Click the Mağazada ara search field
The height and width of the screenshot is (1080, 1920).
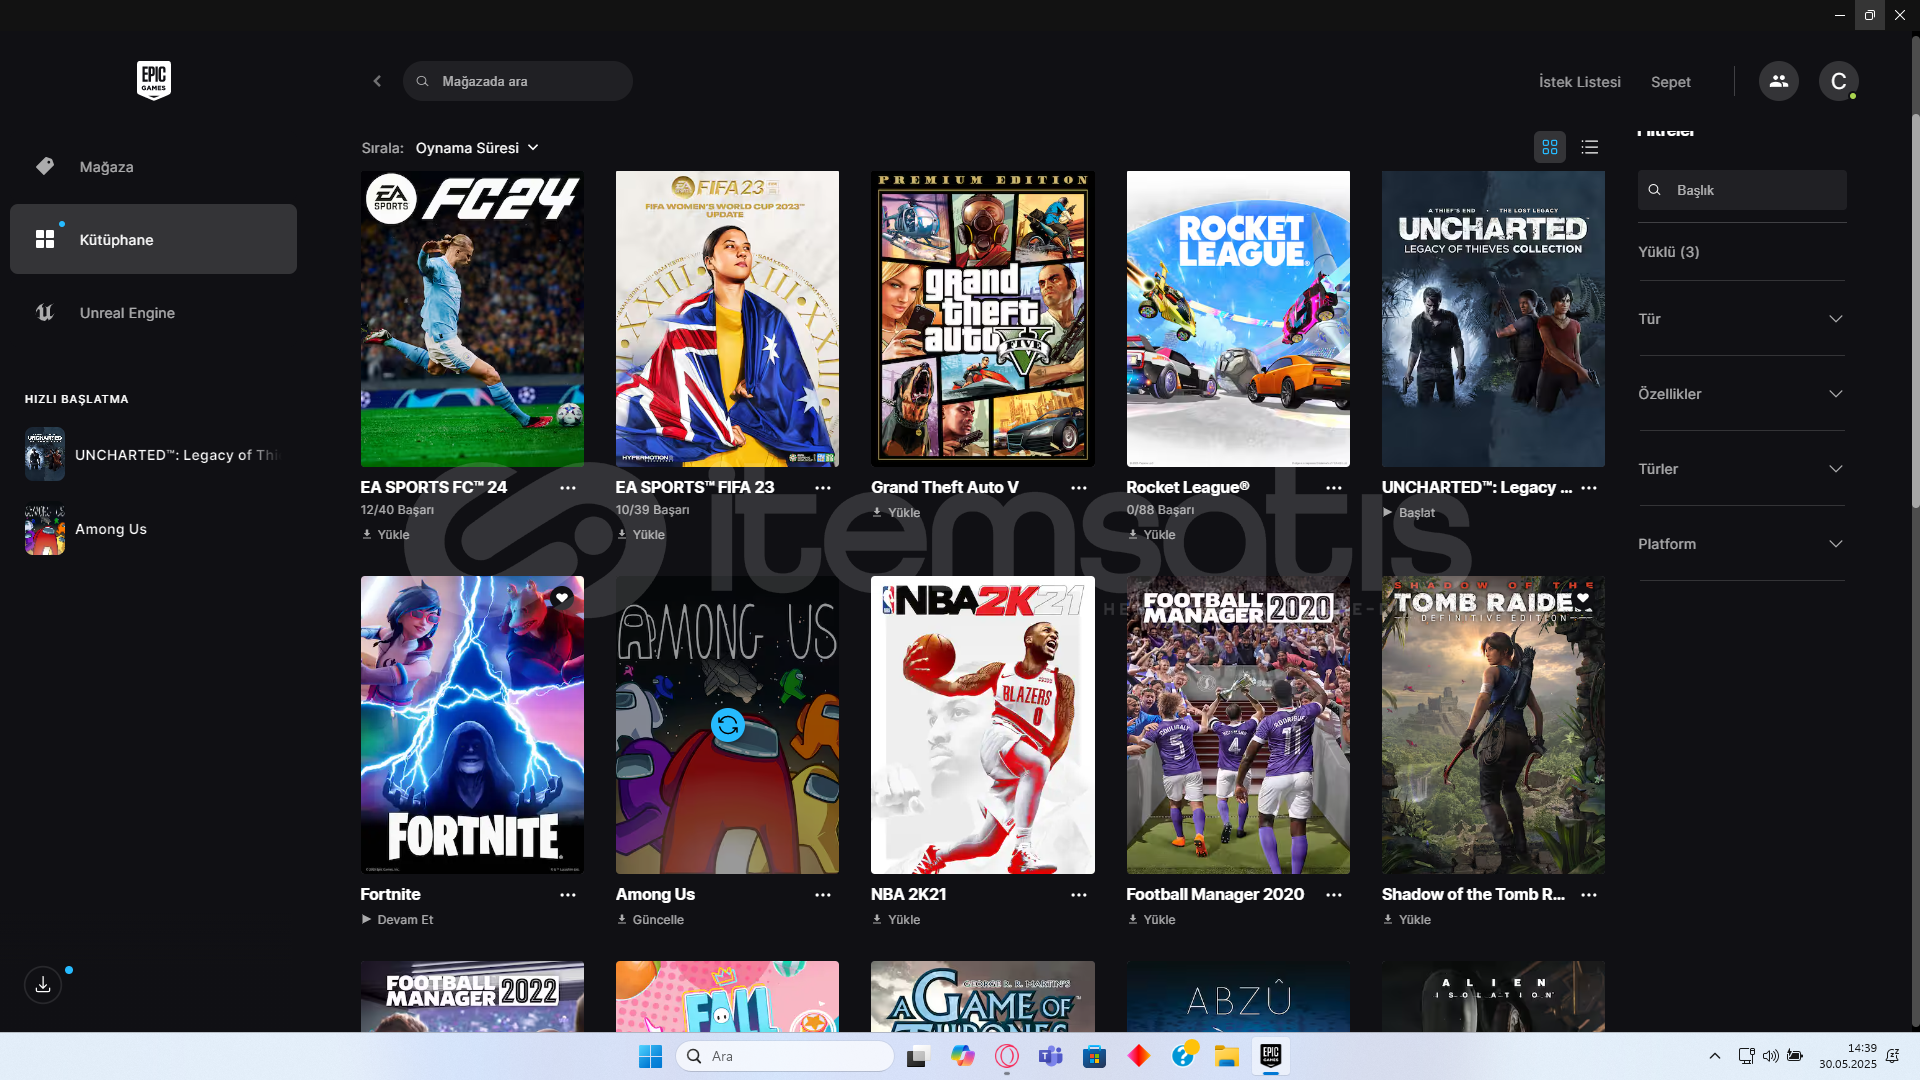pos(518,81)
